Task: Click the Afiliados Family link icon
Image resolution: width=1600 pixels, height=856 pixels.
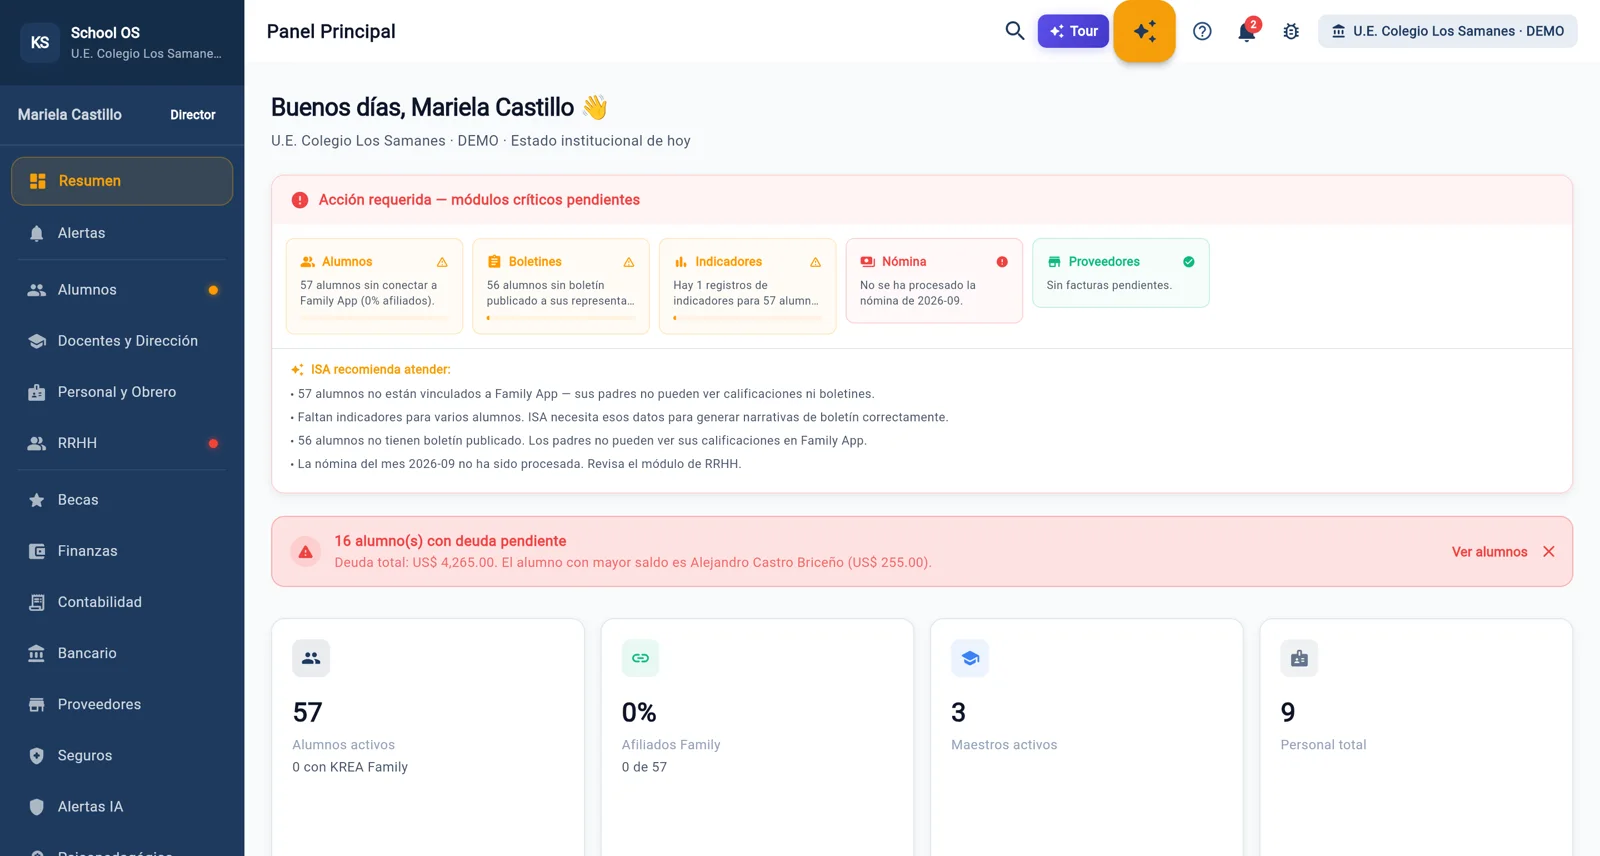Action: pyautogui.click(x=640, y=658)
